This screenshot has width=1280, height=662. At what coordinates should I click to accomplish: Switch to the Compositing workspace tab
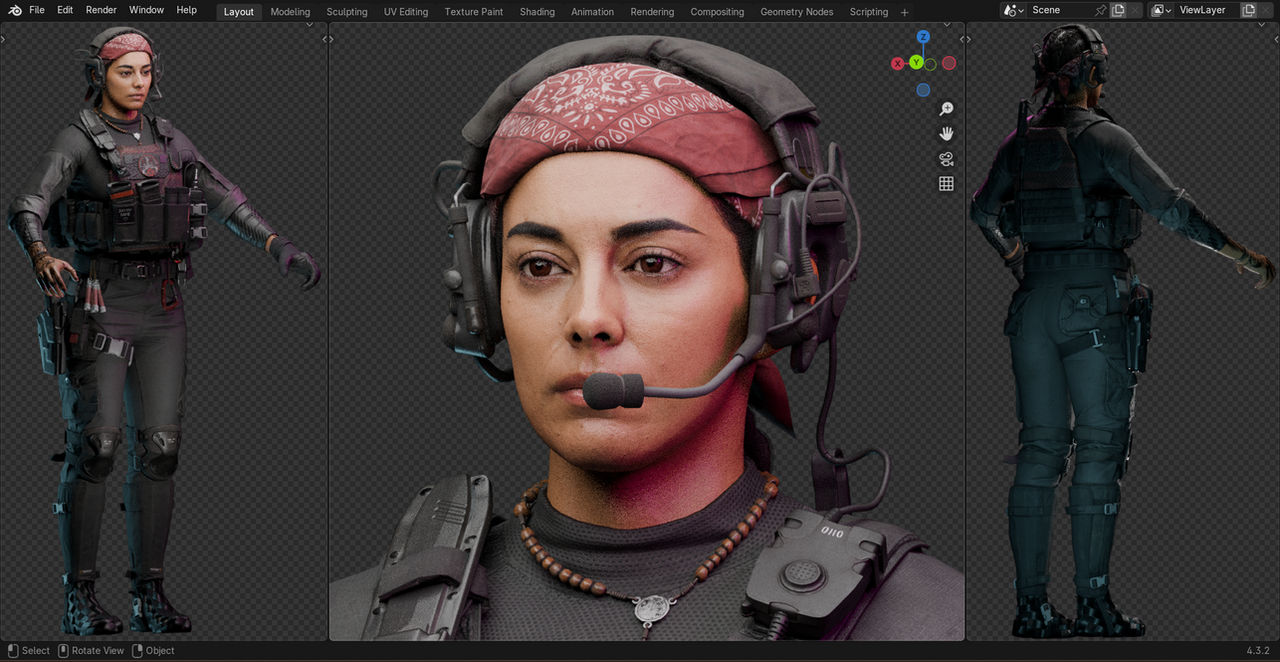[717, 12]
